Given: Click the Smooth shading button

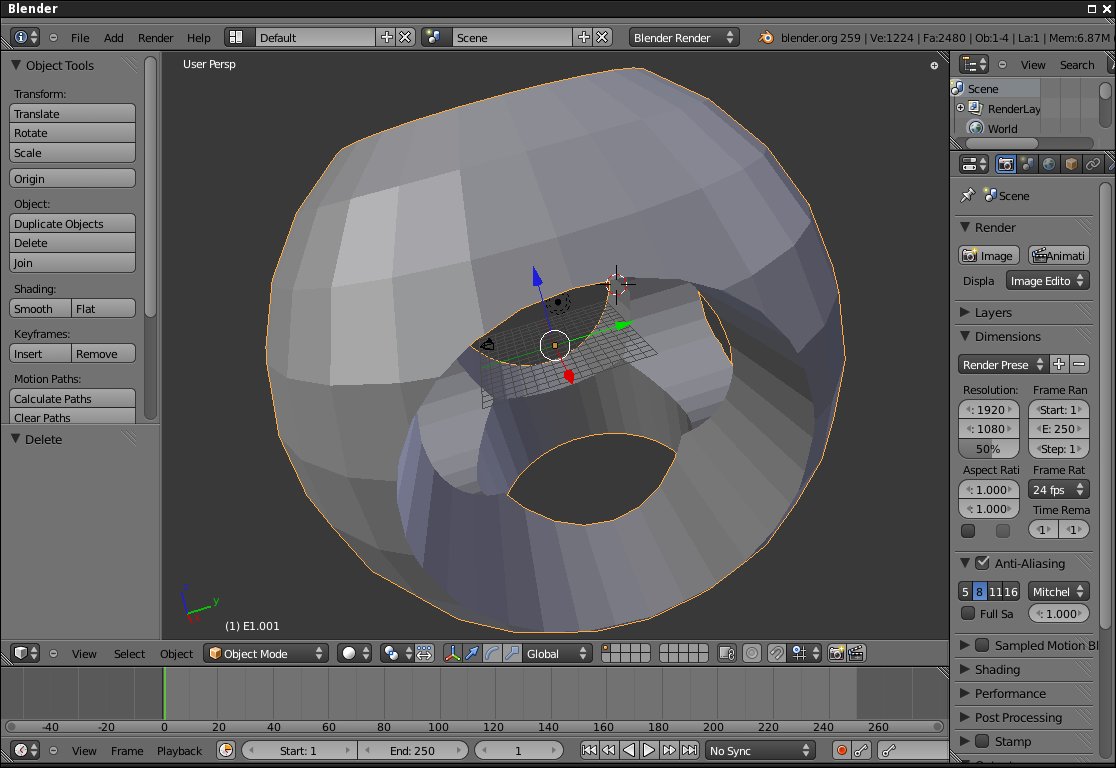Looking at the screenshot, I should (41, 309).
